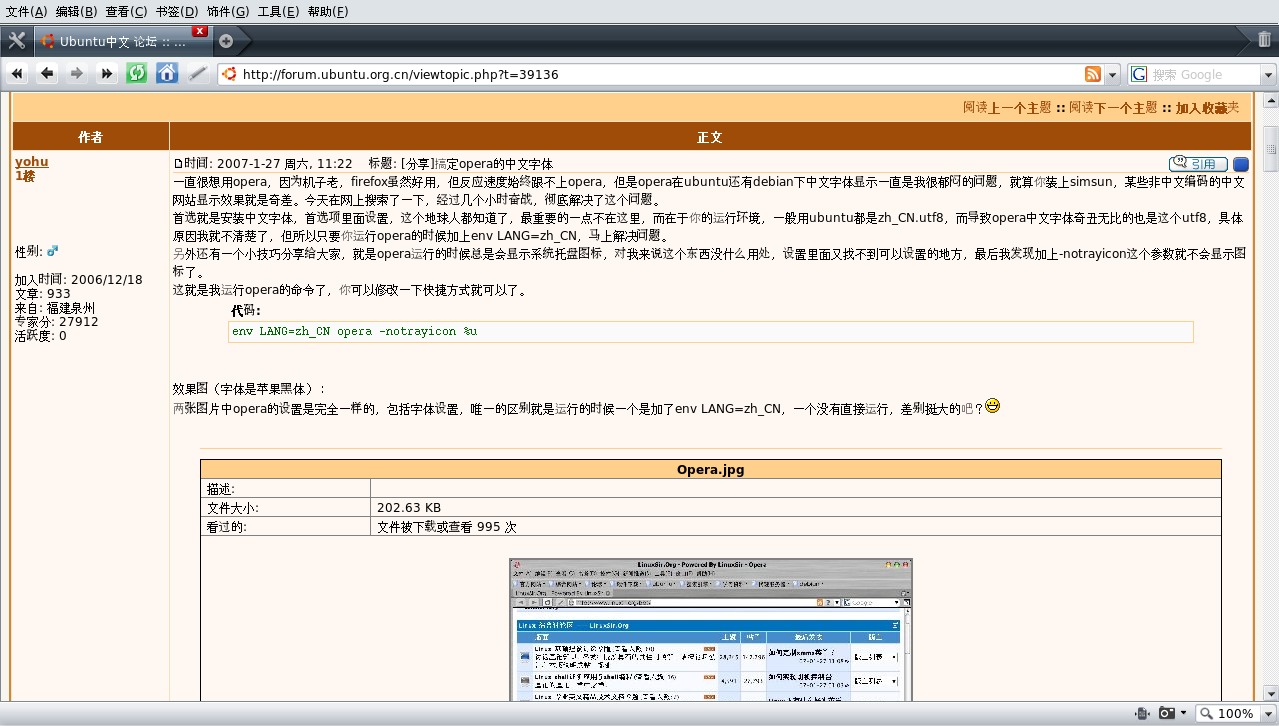This screenshot has width=1279, height=726.
Task: Click the smiley emoticon in the post
Action: click(993, 406)
